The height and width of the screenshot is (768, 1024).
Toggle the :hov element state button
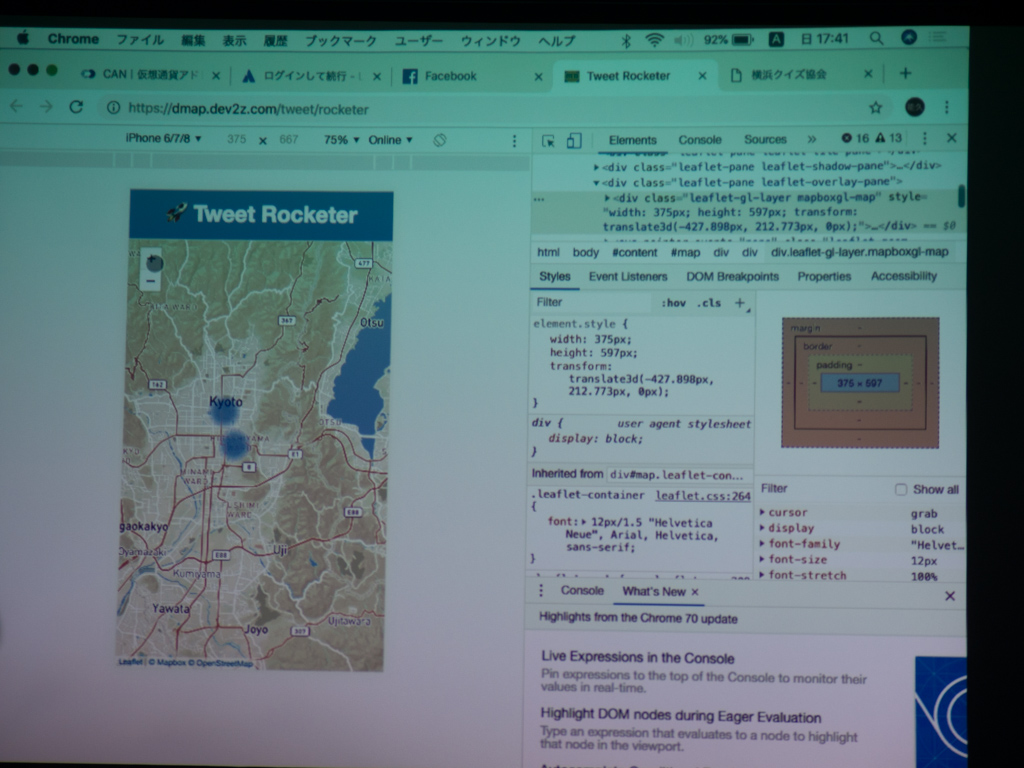(673, 302)
